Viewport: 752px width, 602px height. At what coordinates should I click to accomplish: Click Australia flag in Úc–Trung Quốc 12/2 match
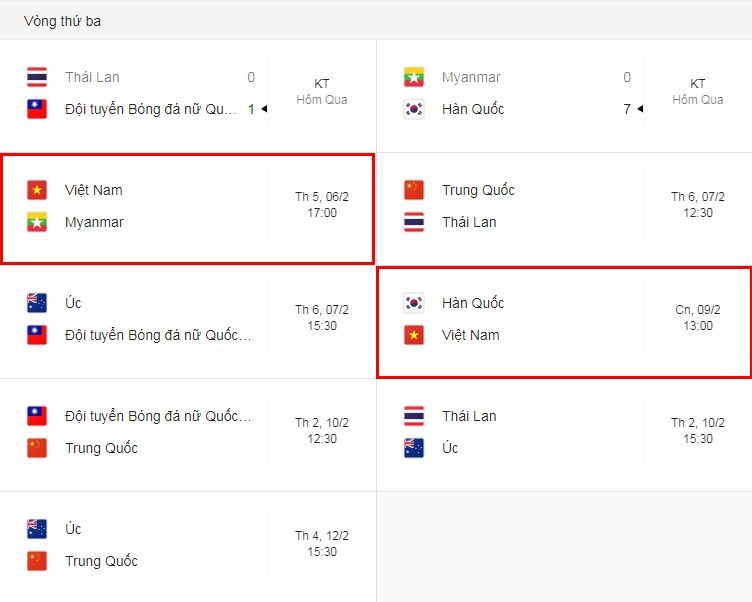pyautogui.click(x=37, y=529)
